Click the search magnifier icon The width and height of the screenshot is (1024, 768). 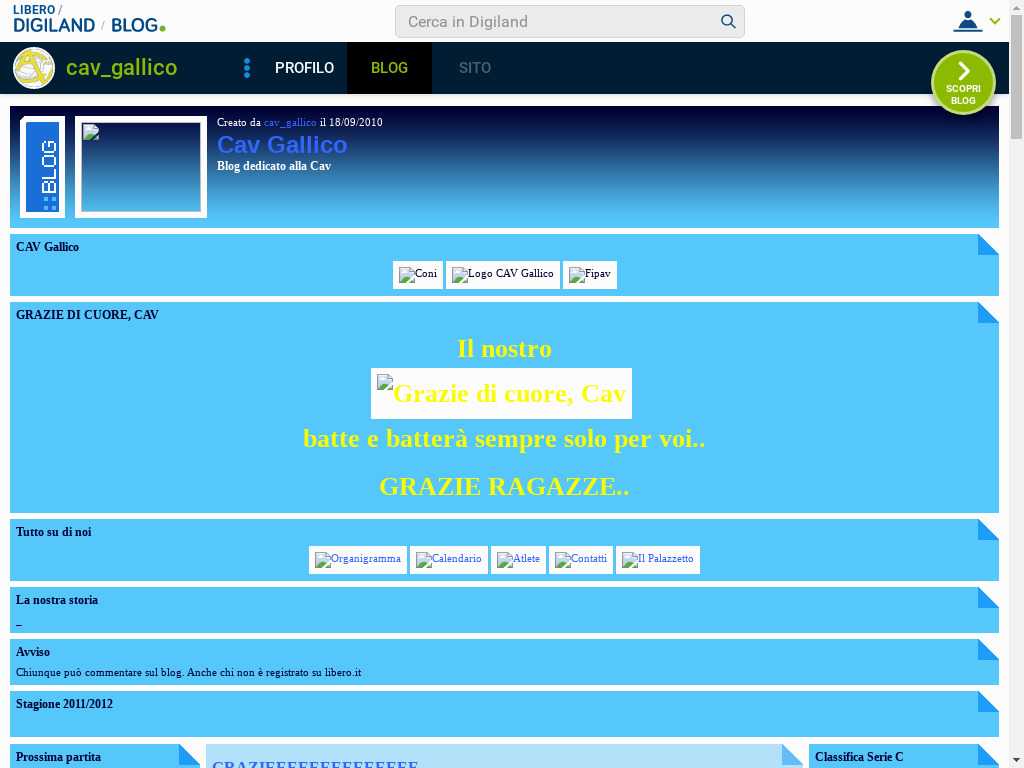coord(728,21)
